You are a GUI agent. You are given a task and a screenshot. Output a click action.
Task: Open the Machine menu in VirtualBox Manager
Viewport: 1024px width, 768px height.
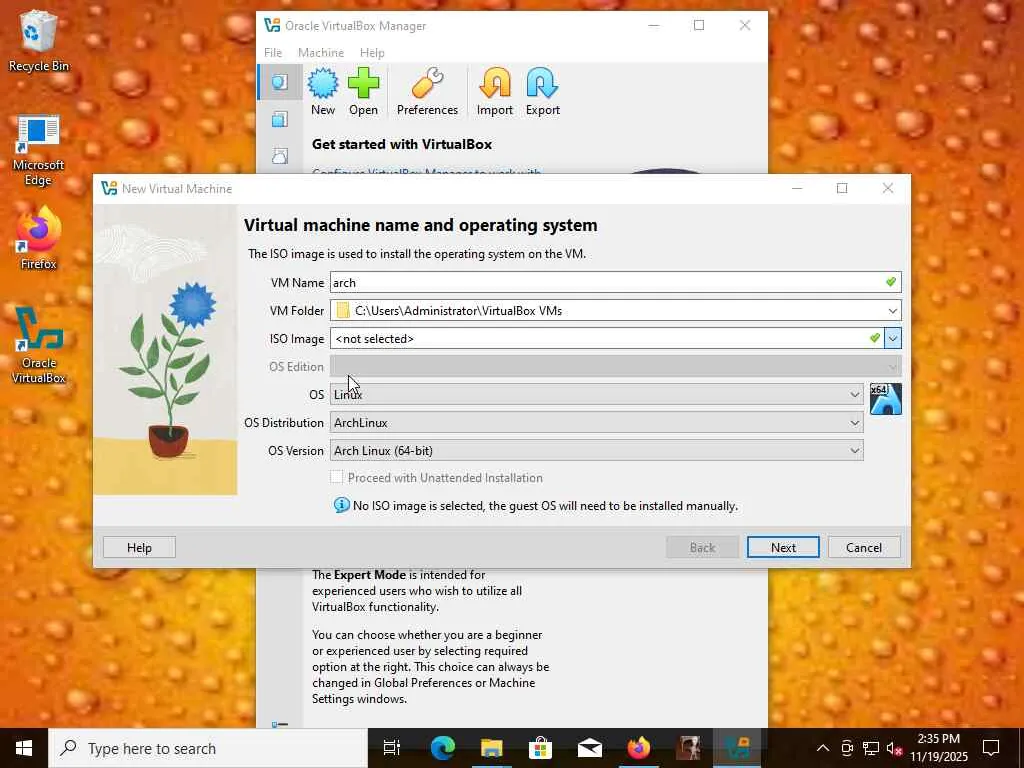[x=321, y=52]
